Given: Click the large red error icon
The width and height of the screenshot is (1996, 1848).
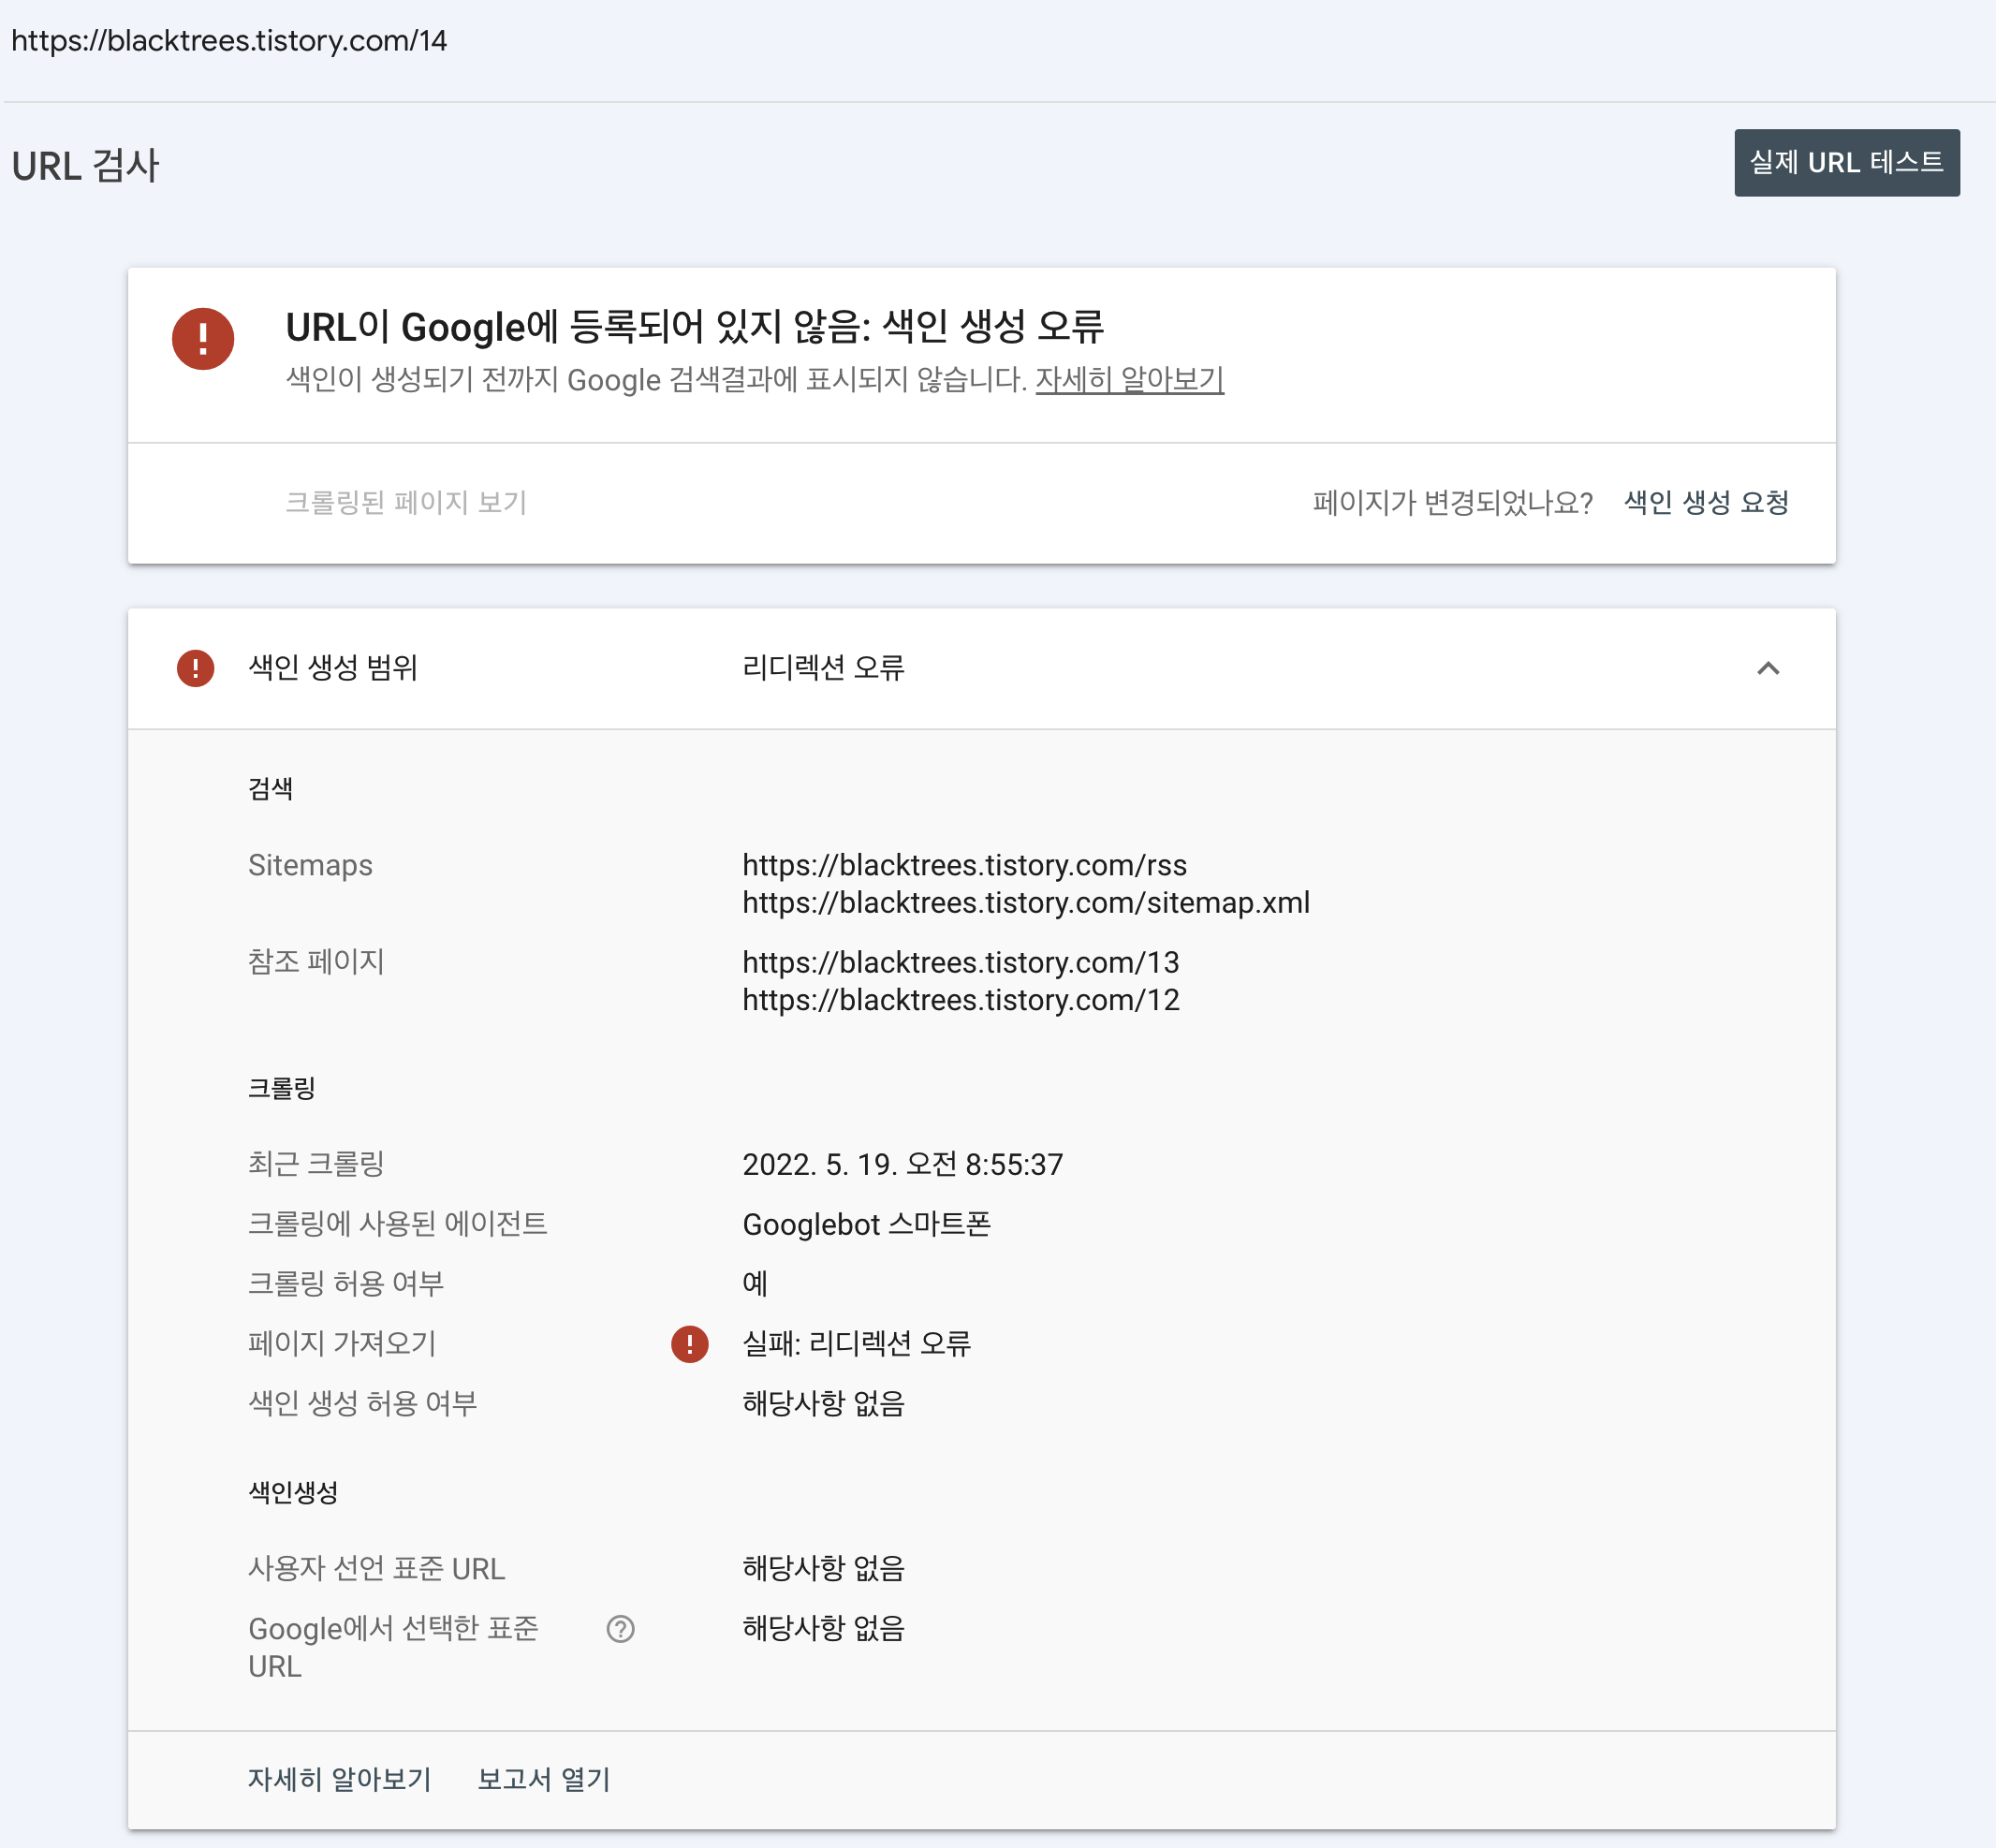Looking at the screenshot, I should click(203, 339).
